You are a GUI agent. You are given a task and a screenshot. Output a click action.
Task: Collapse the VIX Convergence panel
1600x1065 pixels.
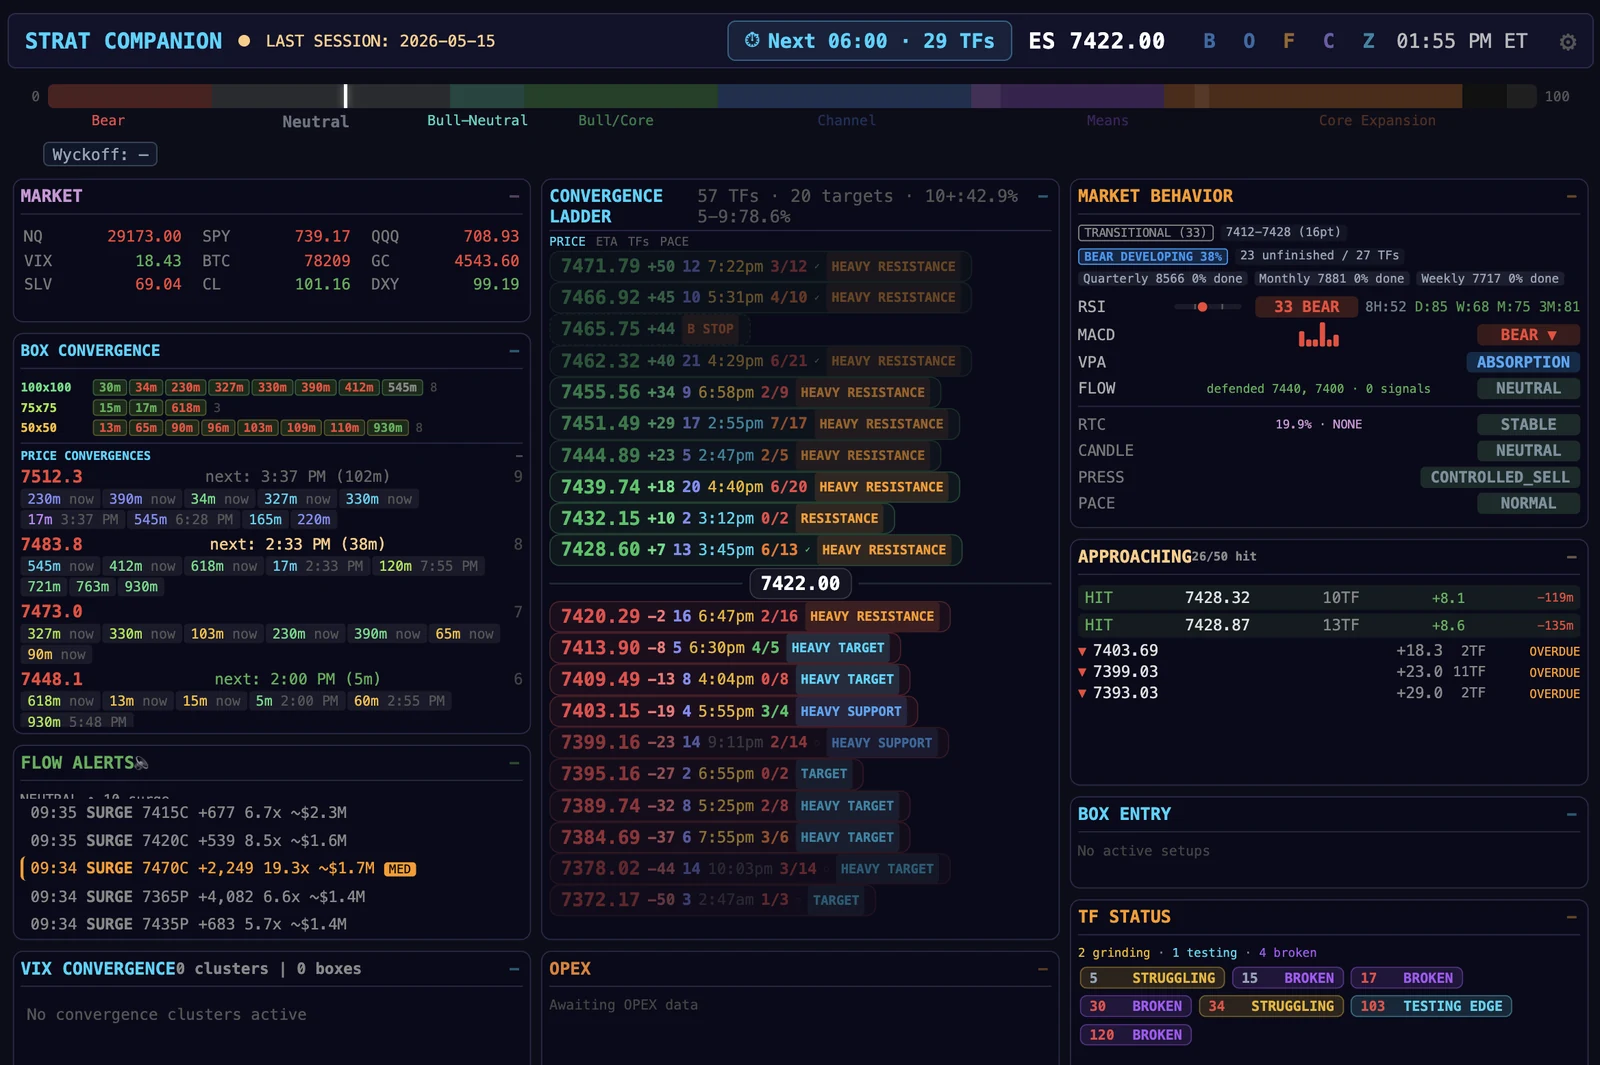(x=514, y=969)
